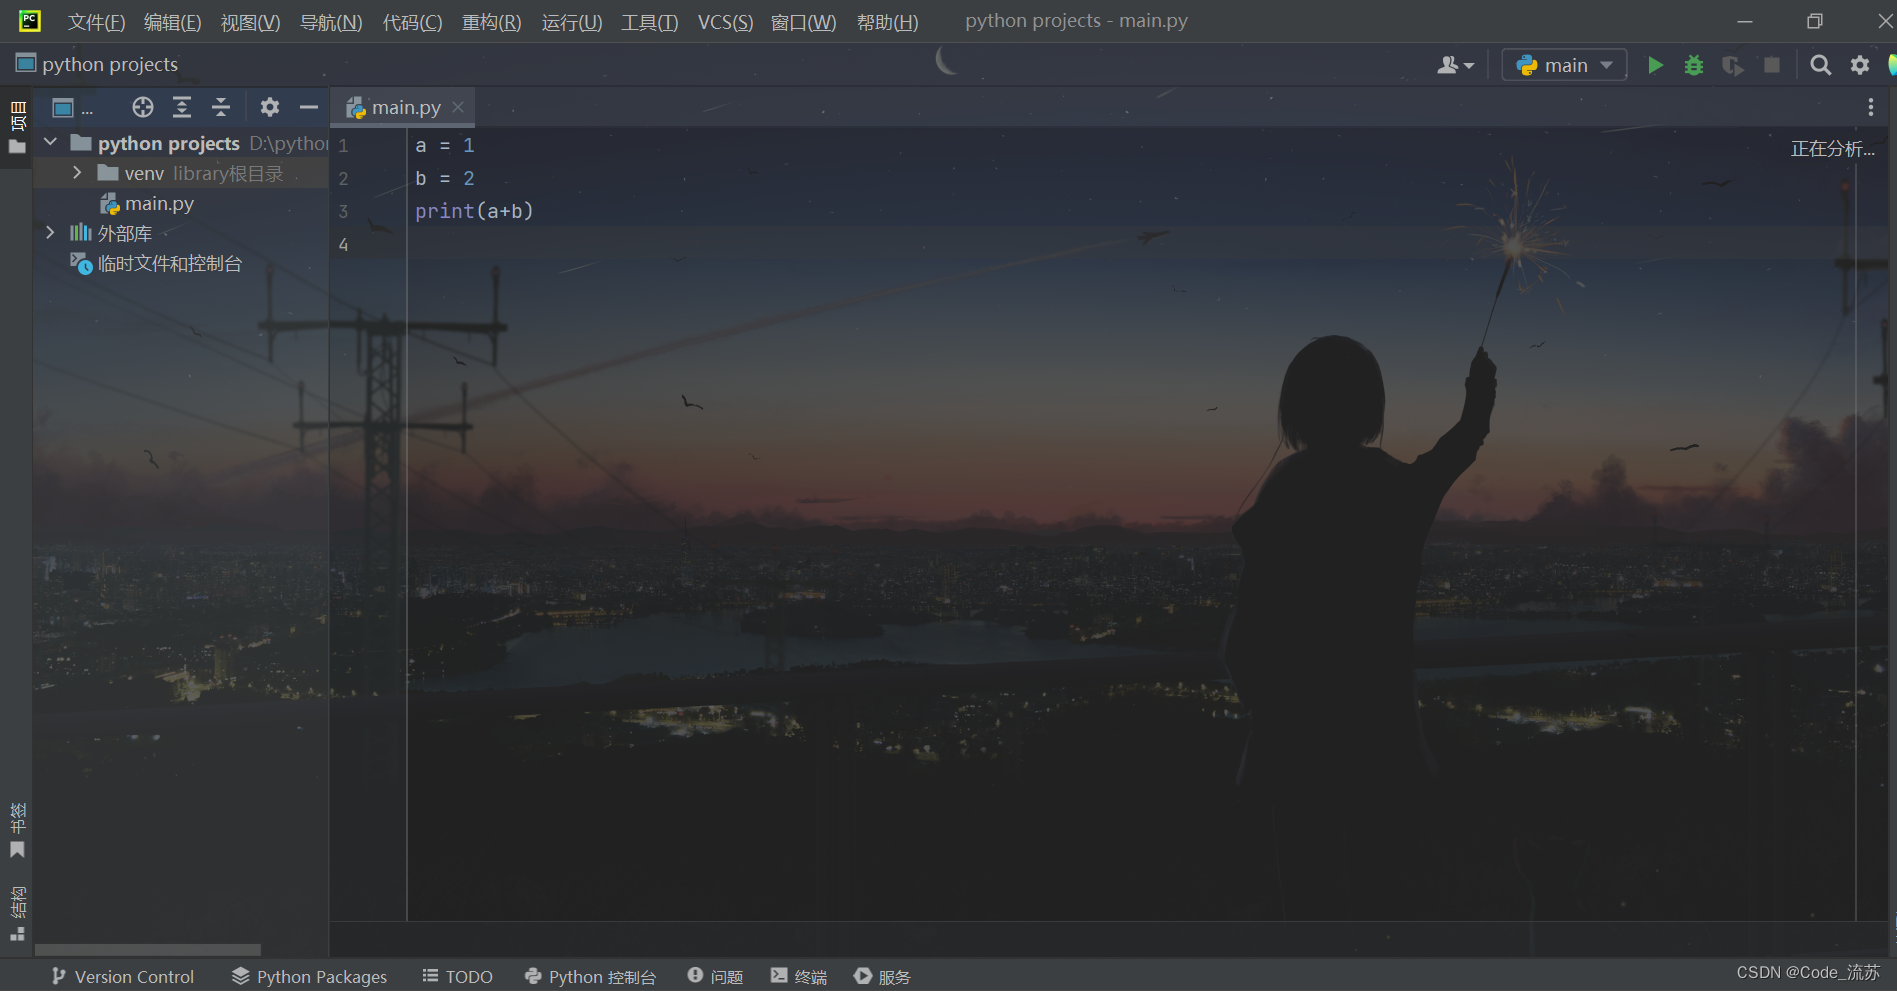This screenshot has height=991, width=1897.
Task: Collapse the python projects root folder
Action: 50,143
